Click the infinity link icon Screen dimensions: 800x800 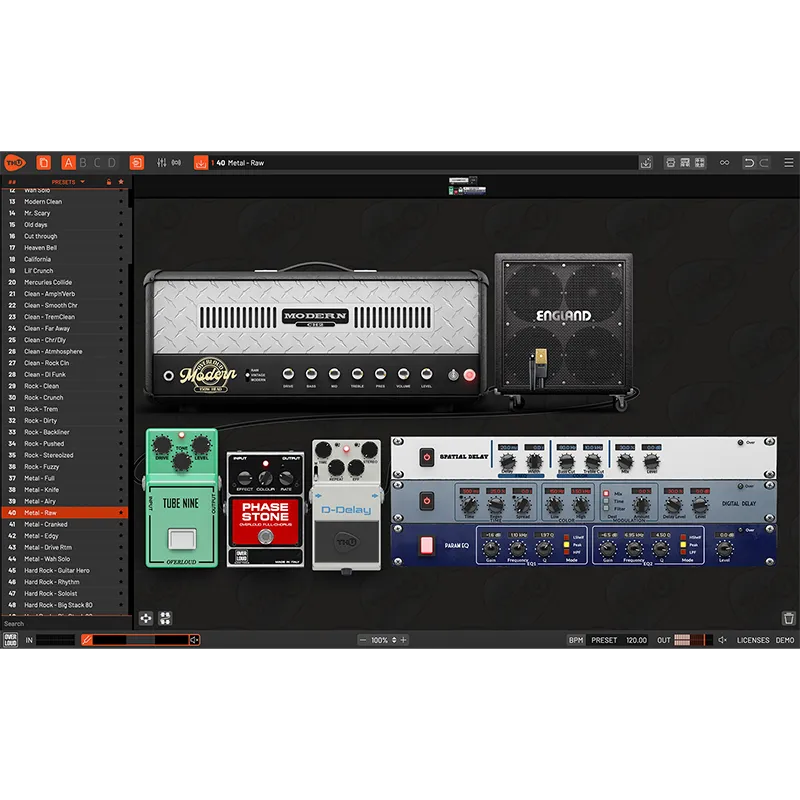[x=724, y=163]
